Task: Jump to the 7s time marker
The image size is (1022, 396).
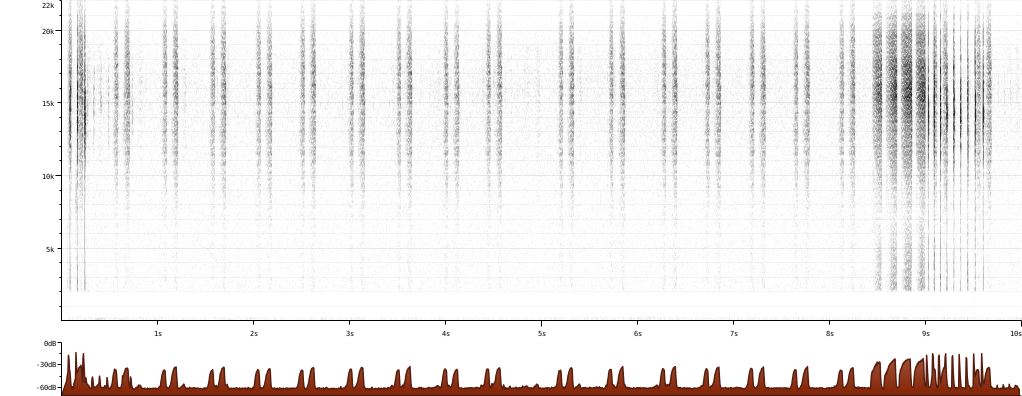Action: (734, 333)
